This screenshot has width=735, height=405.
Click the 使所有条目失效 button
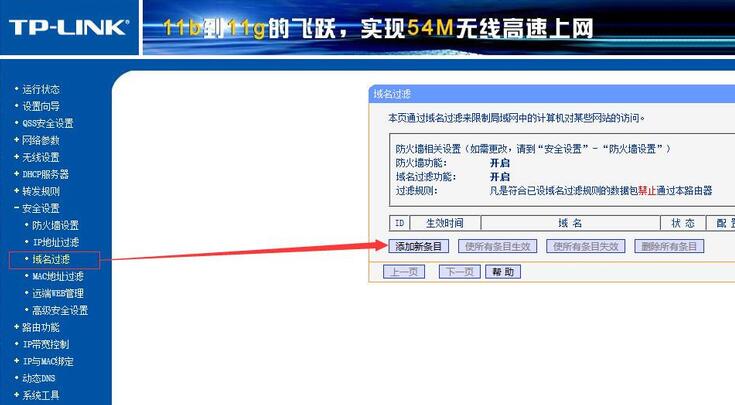(585, 246)
